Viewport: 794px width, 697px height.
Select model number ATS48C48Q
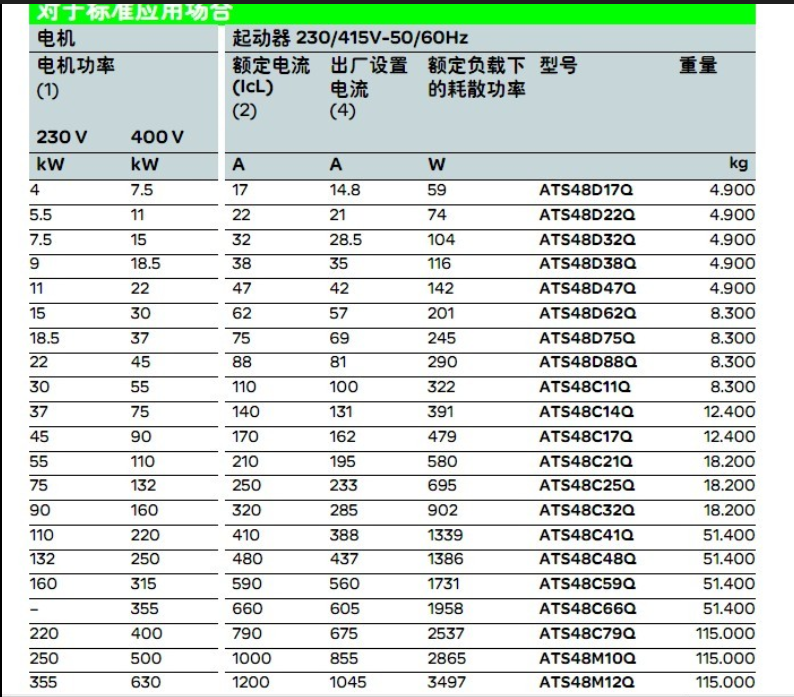(x=587, y=559)
